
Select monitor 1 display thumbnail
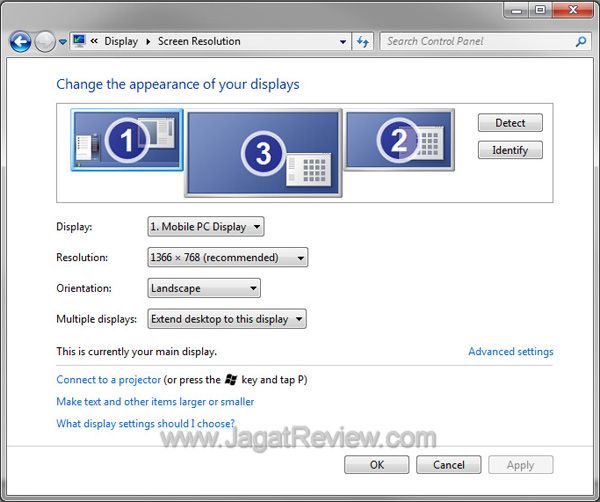tap(127, 140)
